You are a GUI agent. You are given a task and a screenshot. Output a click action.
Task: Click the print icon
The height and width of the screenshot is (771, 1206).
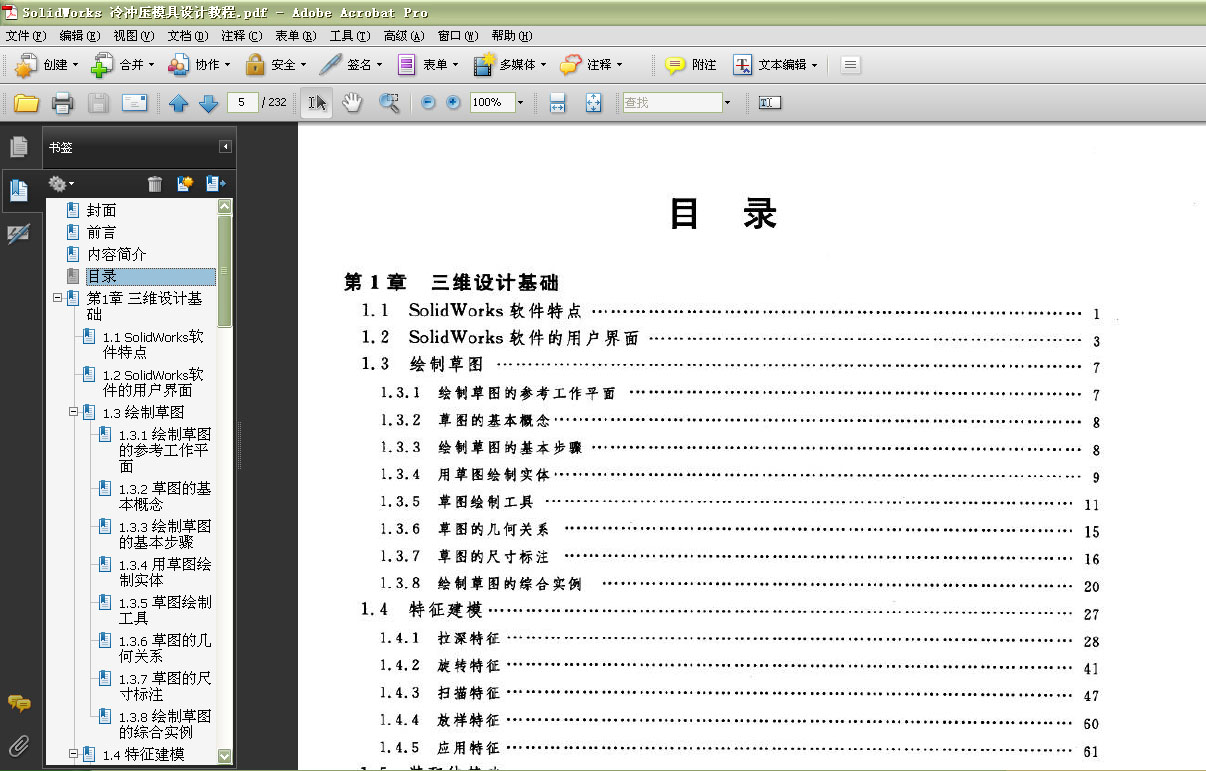pos(63,103)
